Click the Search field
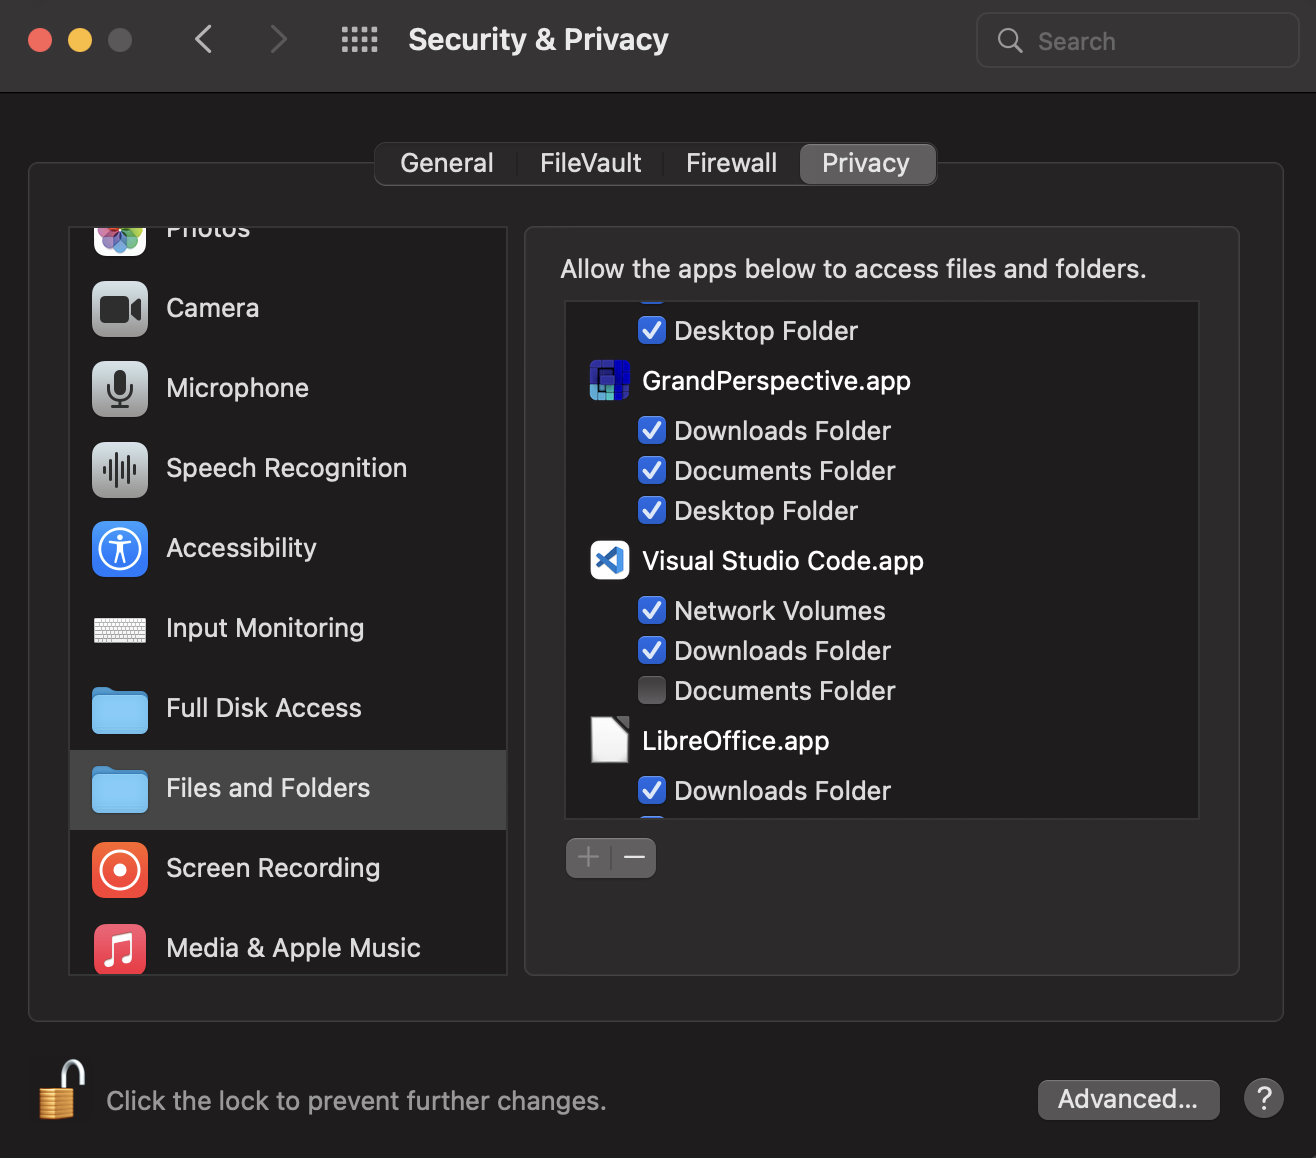 [1137, 40]
